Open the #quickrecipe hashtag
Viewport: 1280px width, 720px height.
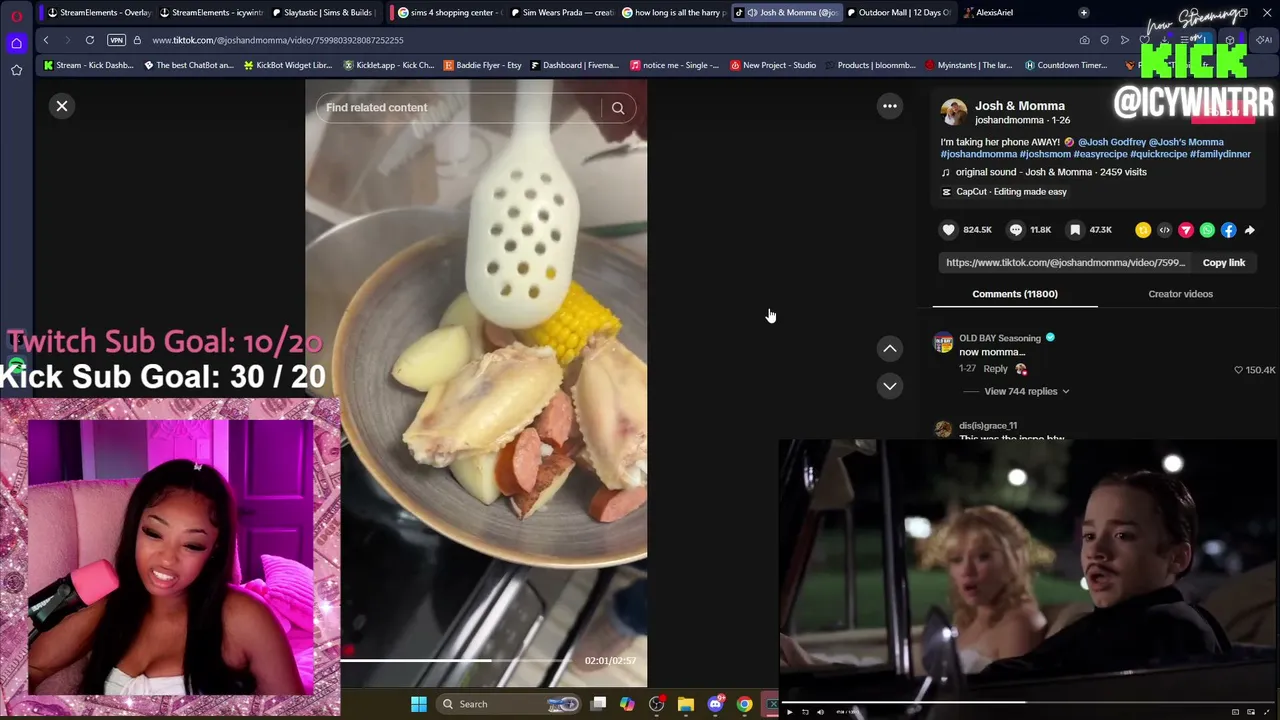(1158, 154)
